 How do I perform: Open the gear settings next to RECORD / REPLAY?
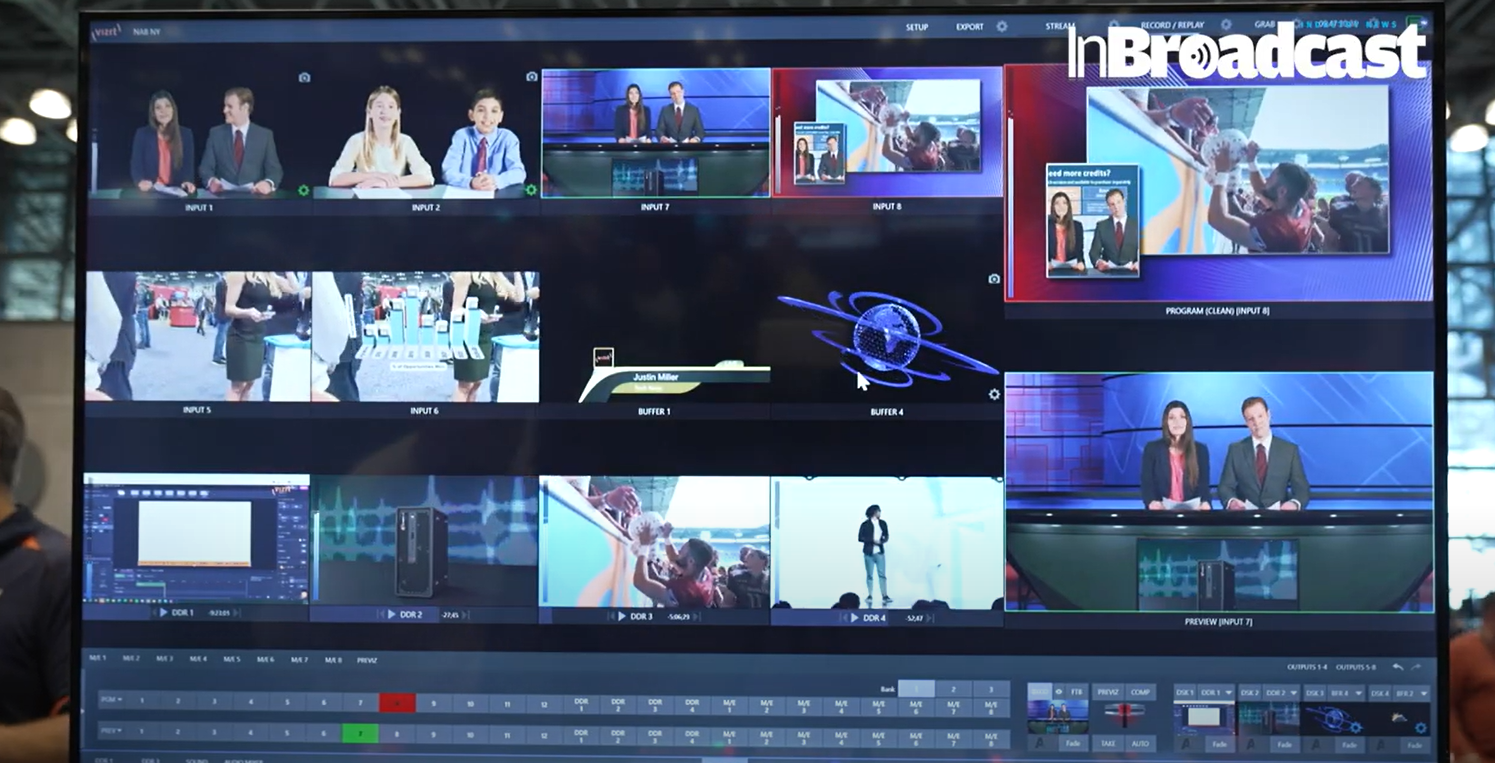[1225, 25]
